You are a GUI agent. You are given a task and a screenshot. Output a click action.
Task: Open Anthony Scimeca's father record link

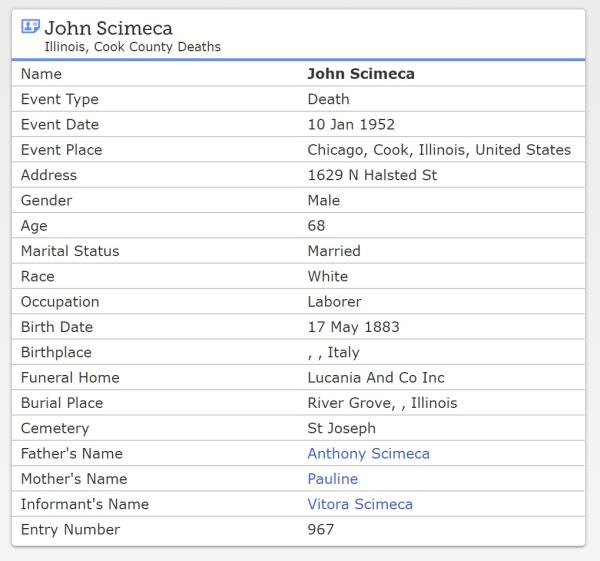[368, 453]
